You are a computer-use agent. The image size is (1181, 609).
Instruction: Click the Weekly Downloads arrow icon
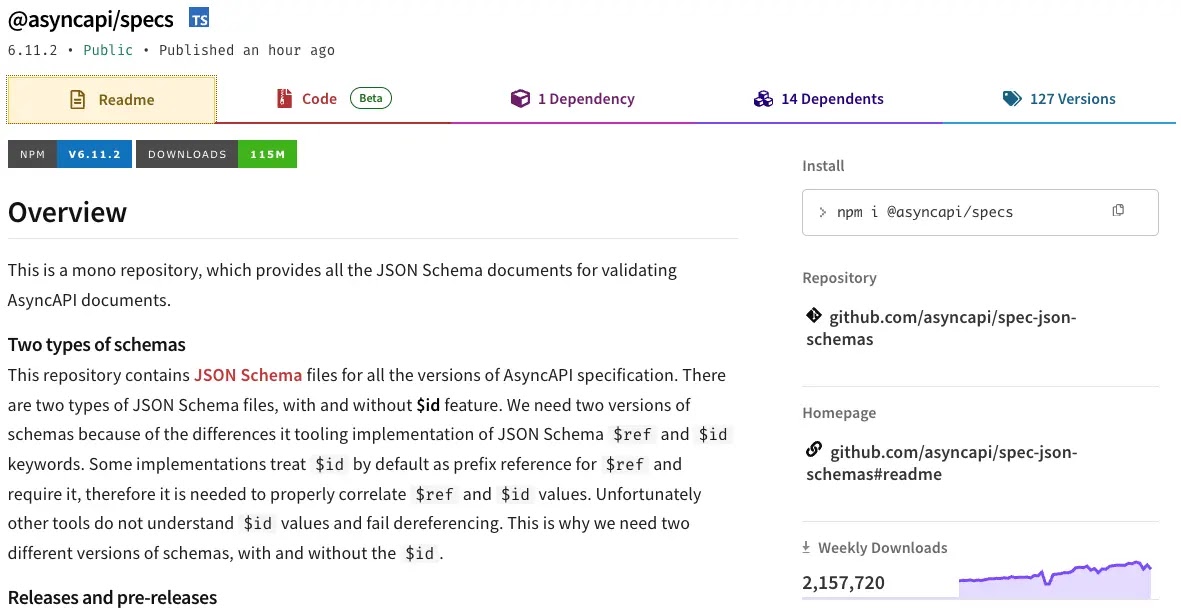pyautogui.click(x=806, y=547)
